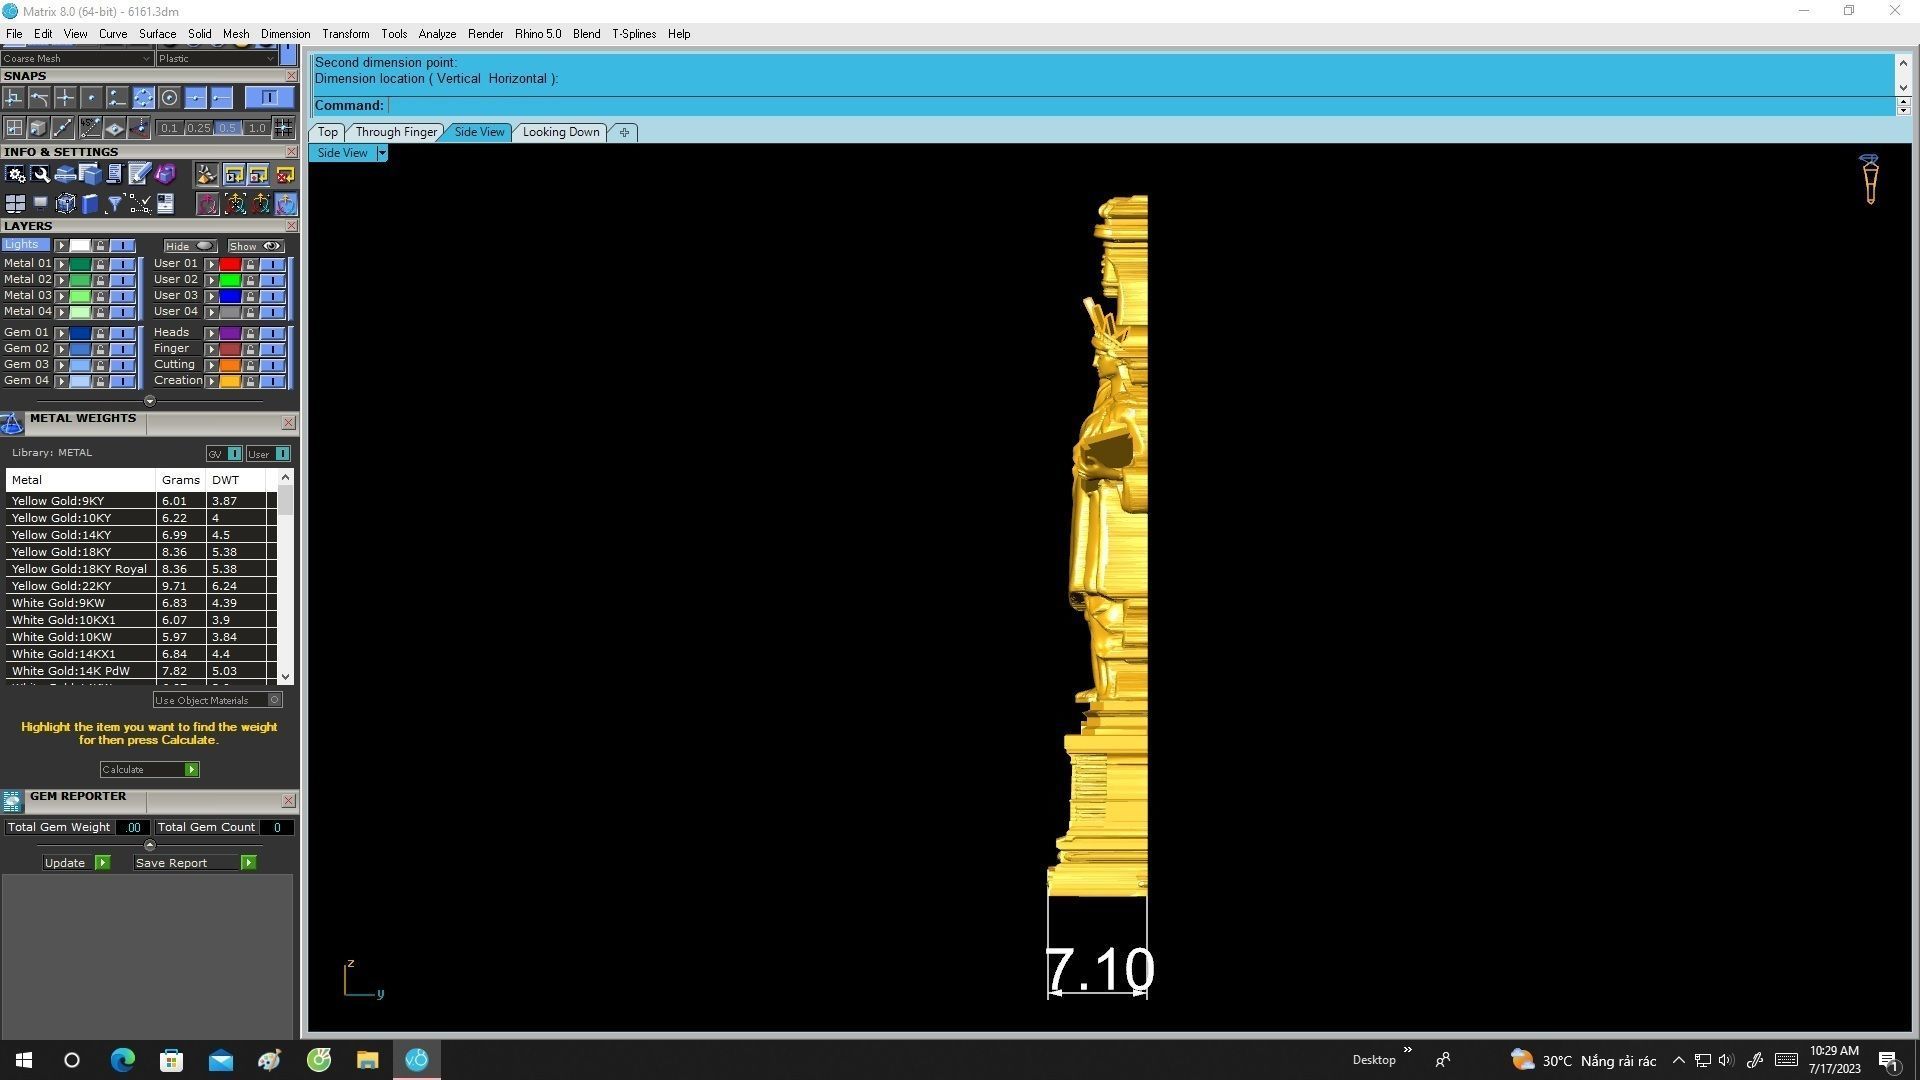Click the wireframe cube icon in Info & Settings
The width and height of the screenshot is (1920, 1080).
point(65,205)
